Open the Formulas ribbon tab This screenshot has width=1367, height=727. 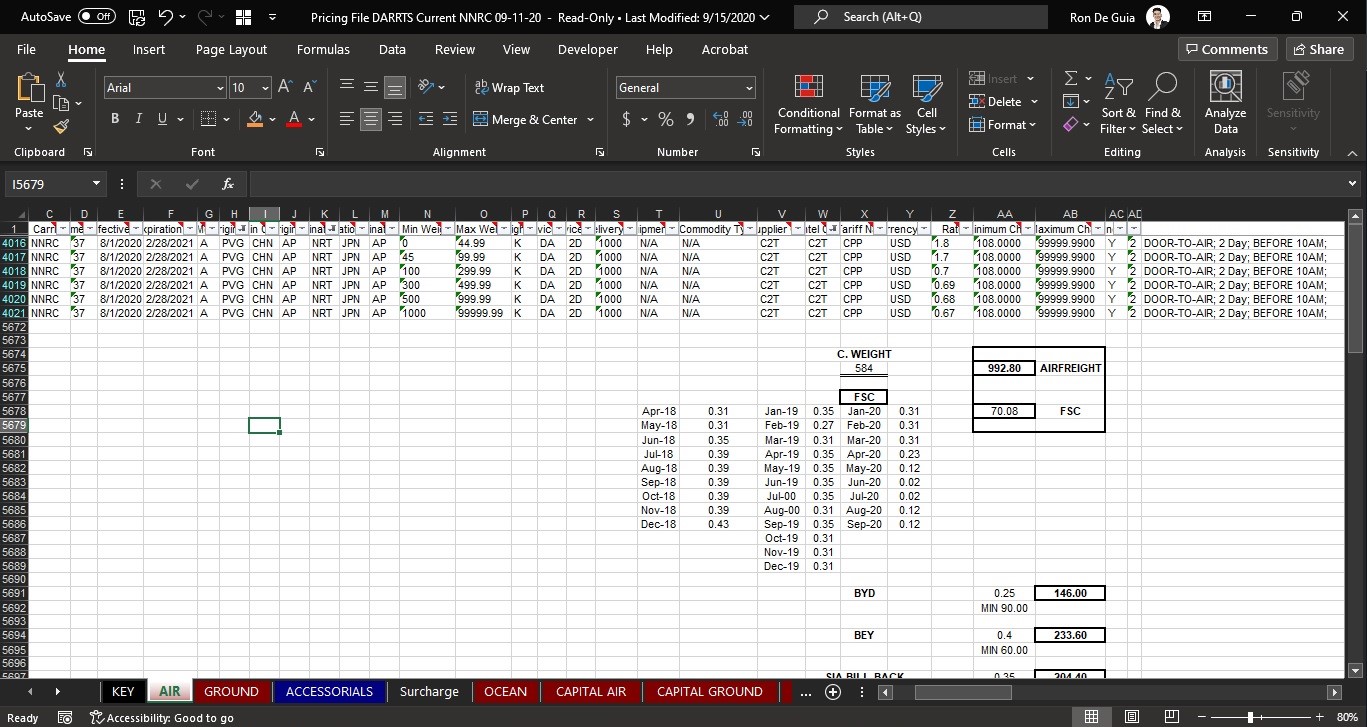pyautogui.click(x=323, y=49)
